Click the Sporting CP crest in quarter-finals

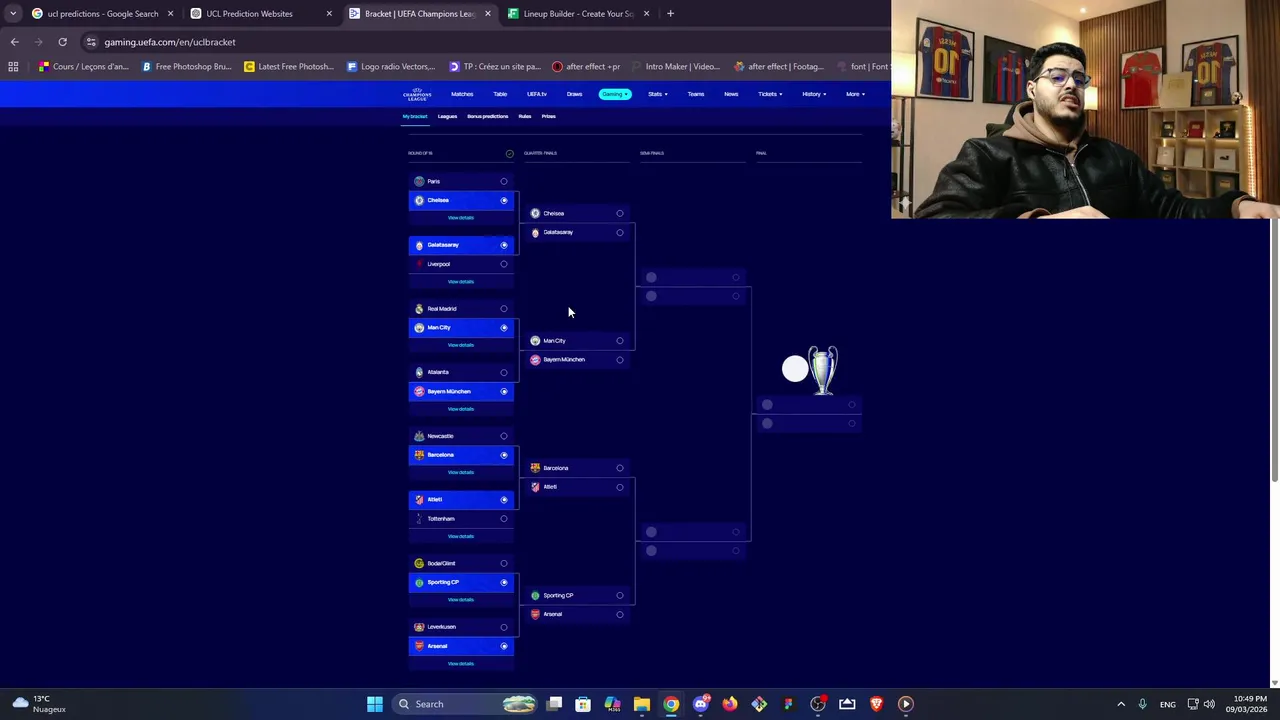tap(535, 596)
